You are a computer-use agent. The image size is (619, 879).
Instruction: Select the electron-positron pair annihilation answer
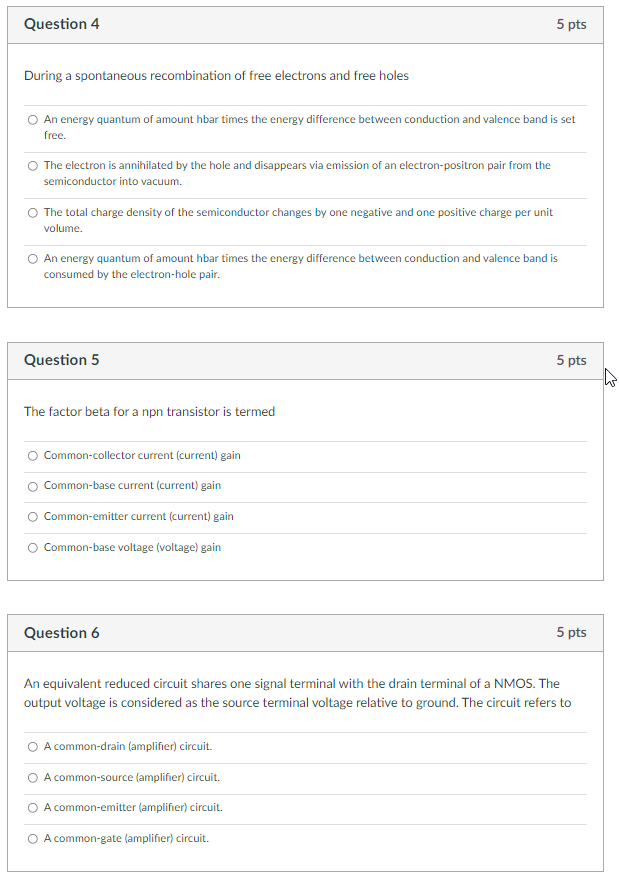[32, 165]
